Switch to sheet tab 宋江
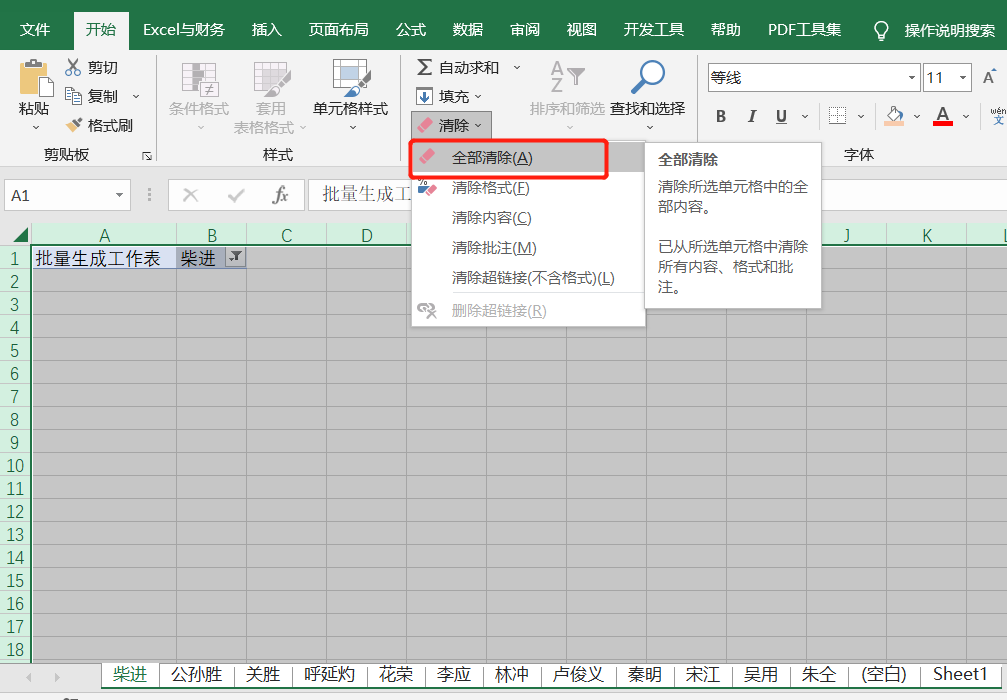This screenshot has width=1007, height=700. (703, 674)
